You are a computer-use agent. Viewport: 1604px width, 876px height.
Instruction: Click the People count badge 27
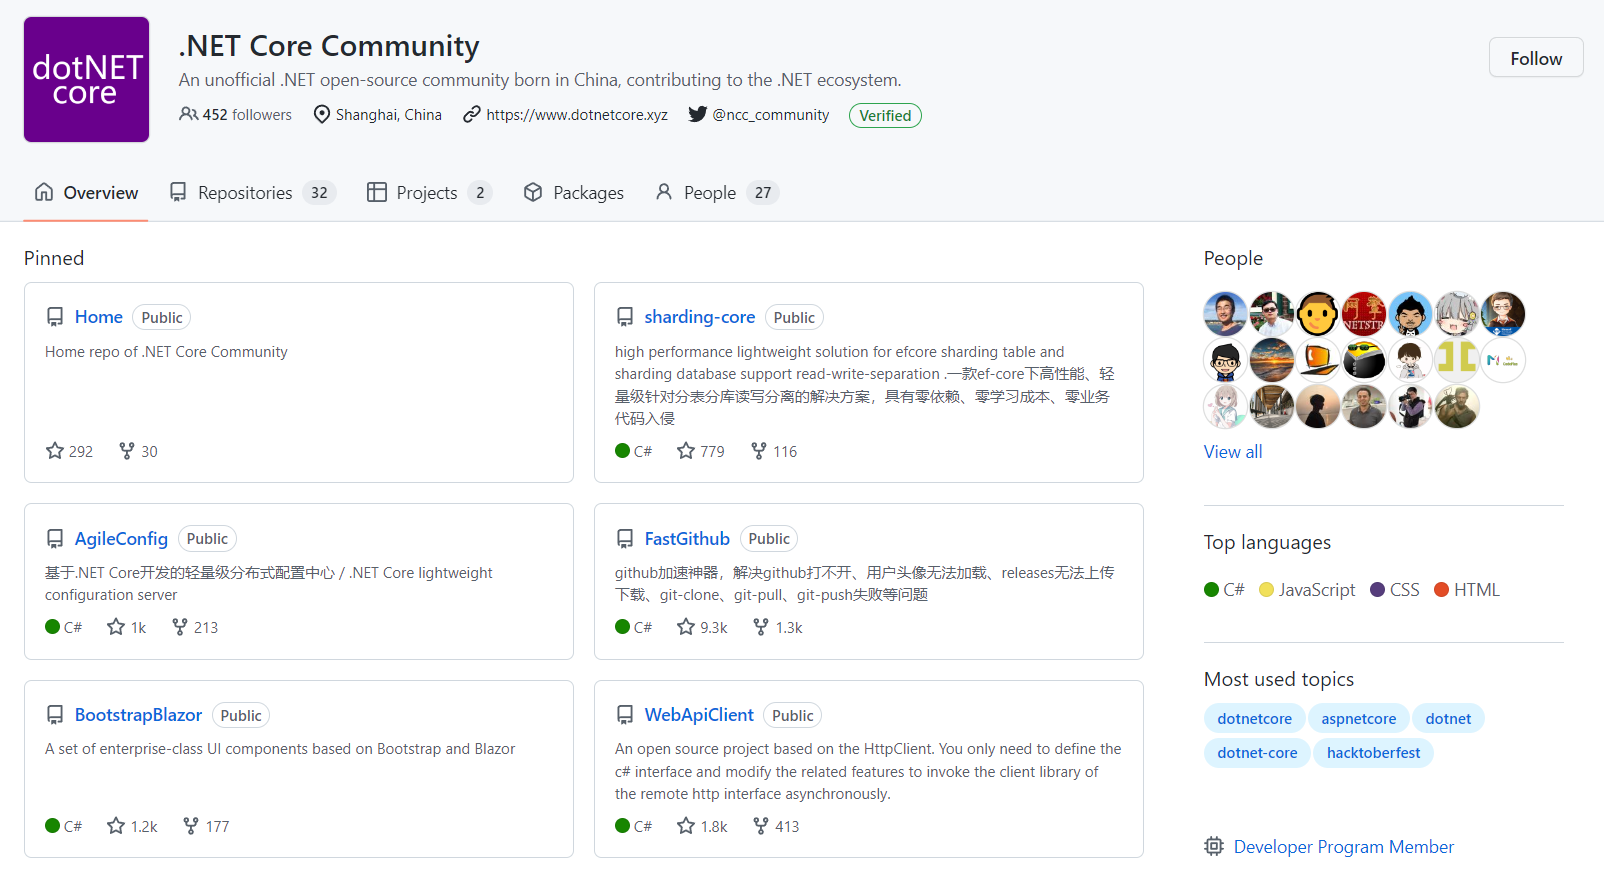pyautogui.click(x=763, y=193)
